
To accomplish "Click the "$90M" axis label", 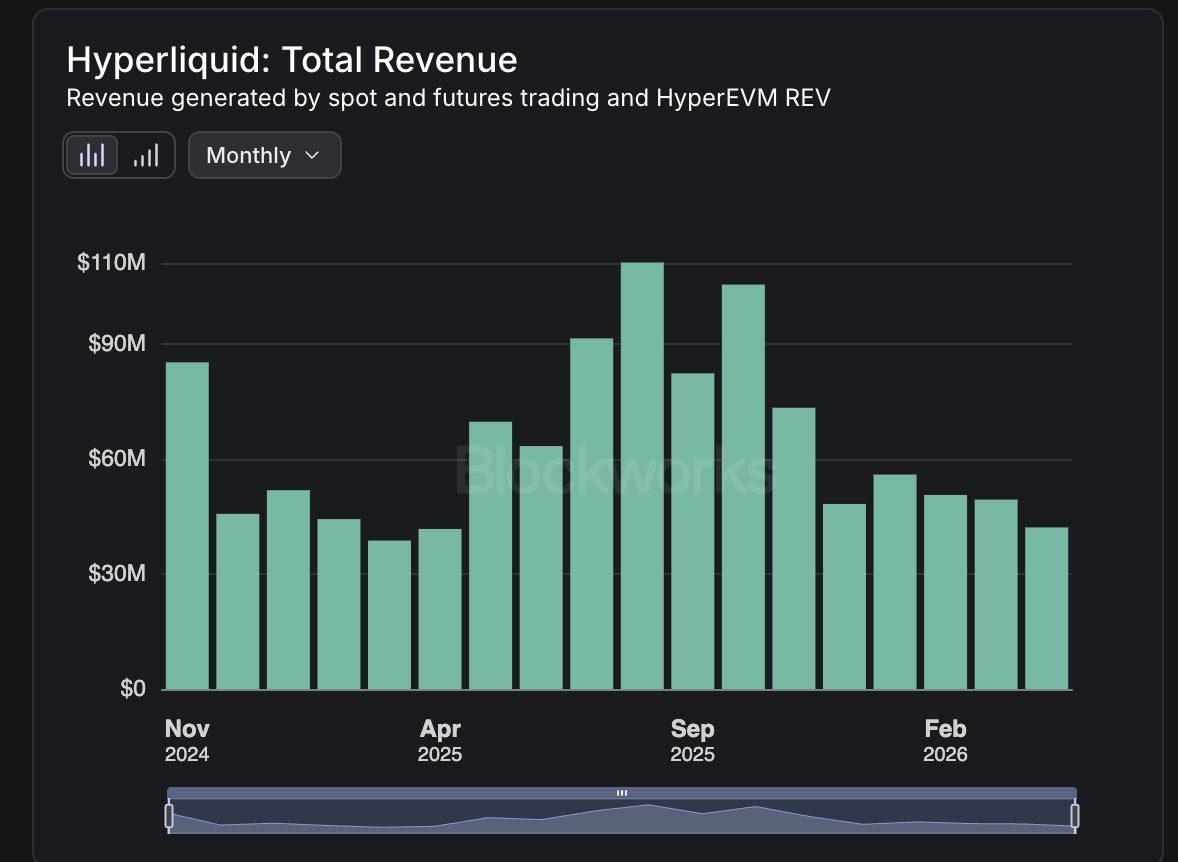I will click(x=116, y=343).
